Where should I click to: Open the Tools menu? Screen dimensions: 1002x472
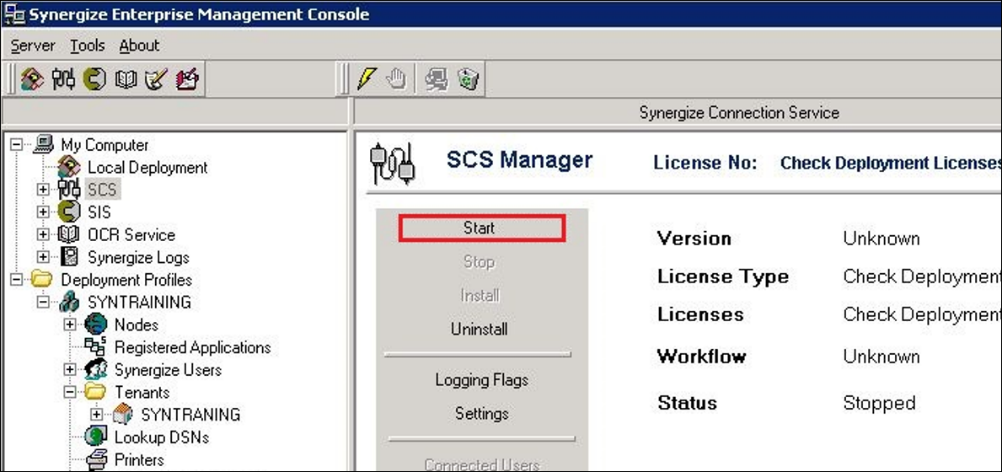tap(88, 45)
